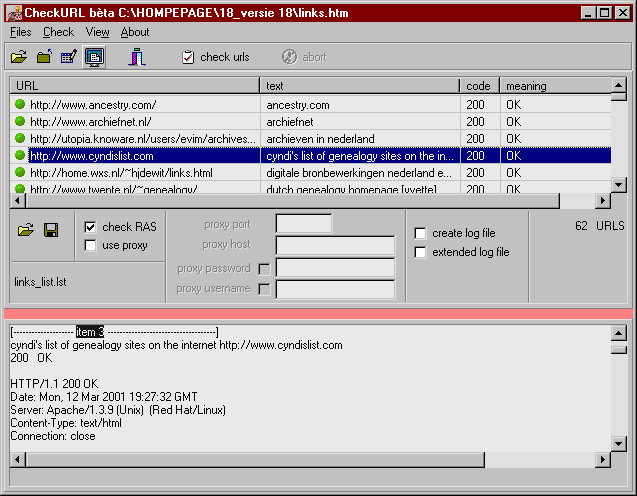Click the 62 URLS count label

(x=600, y=226)
